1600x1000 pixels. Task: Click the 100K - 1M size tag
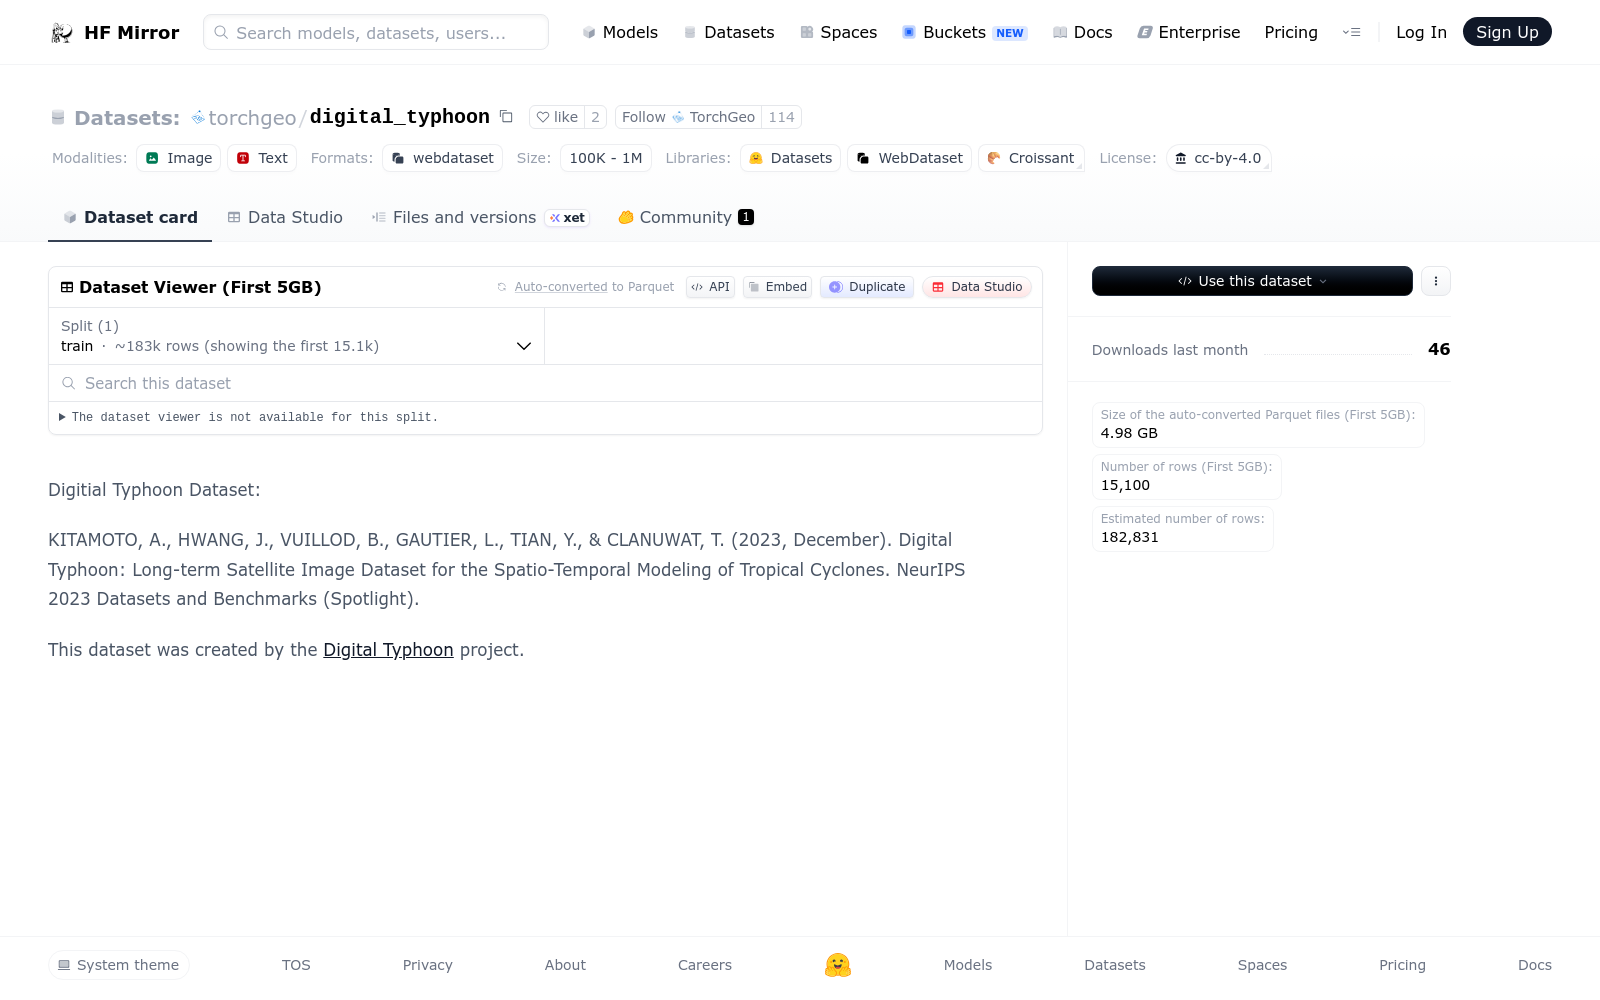[x=606, y=158]
